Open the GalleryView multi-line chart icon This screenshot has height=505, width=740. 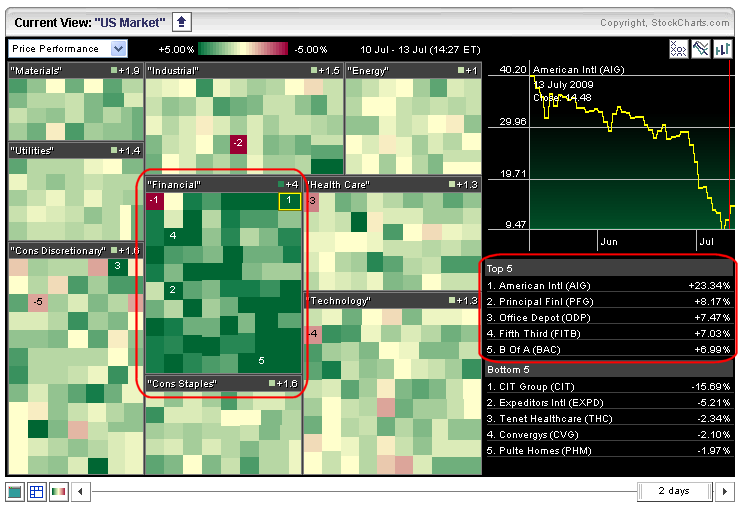[x=700, y=49]
